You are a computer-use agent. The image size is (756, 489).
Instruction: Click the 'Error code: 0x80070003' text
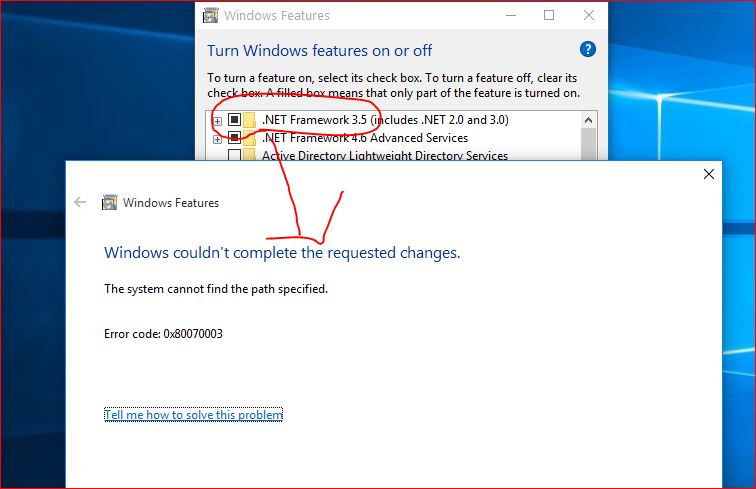click(163, 334)
